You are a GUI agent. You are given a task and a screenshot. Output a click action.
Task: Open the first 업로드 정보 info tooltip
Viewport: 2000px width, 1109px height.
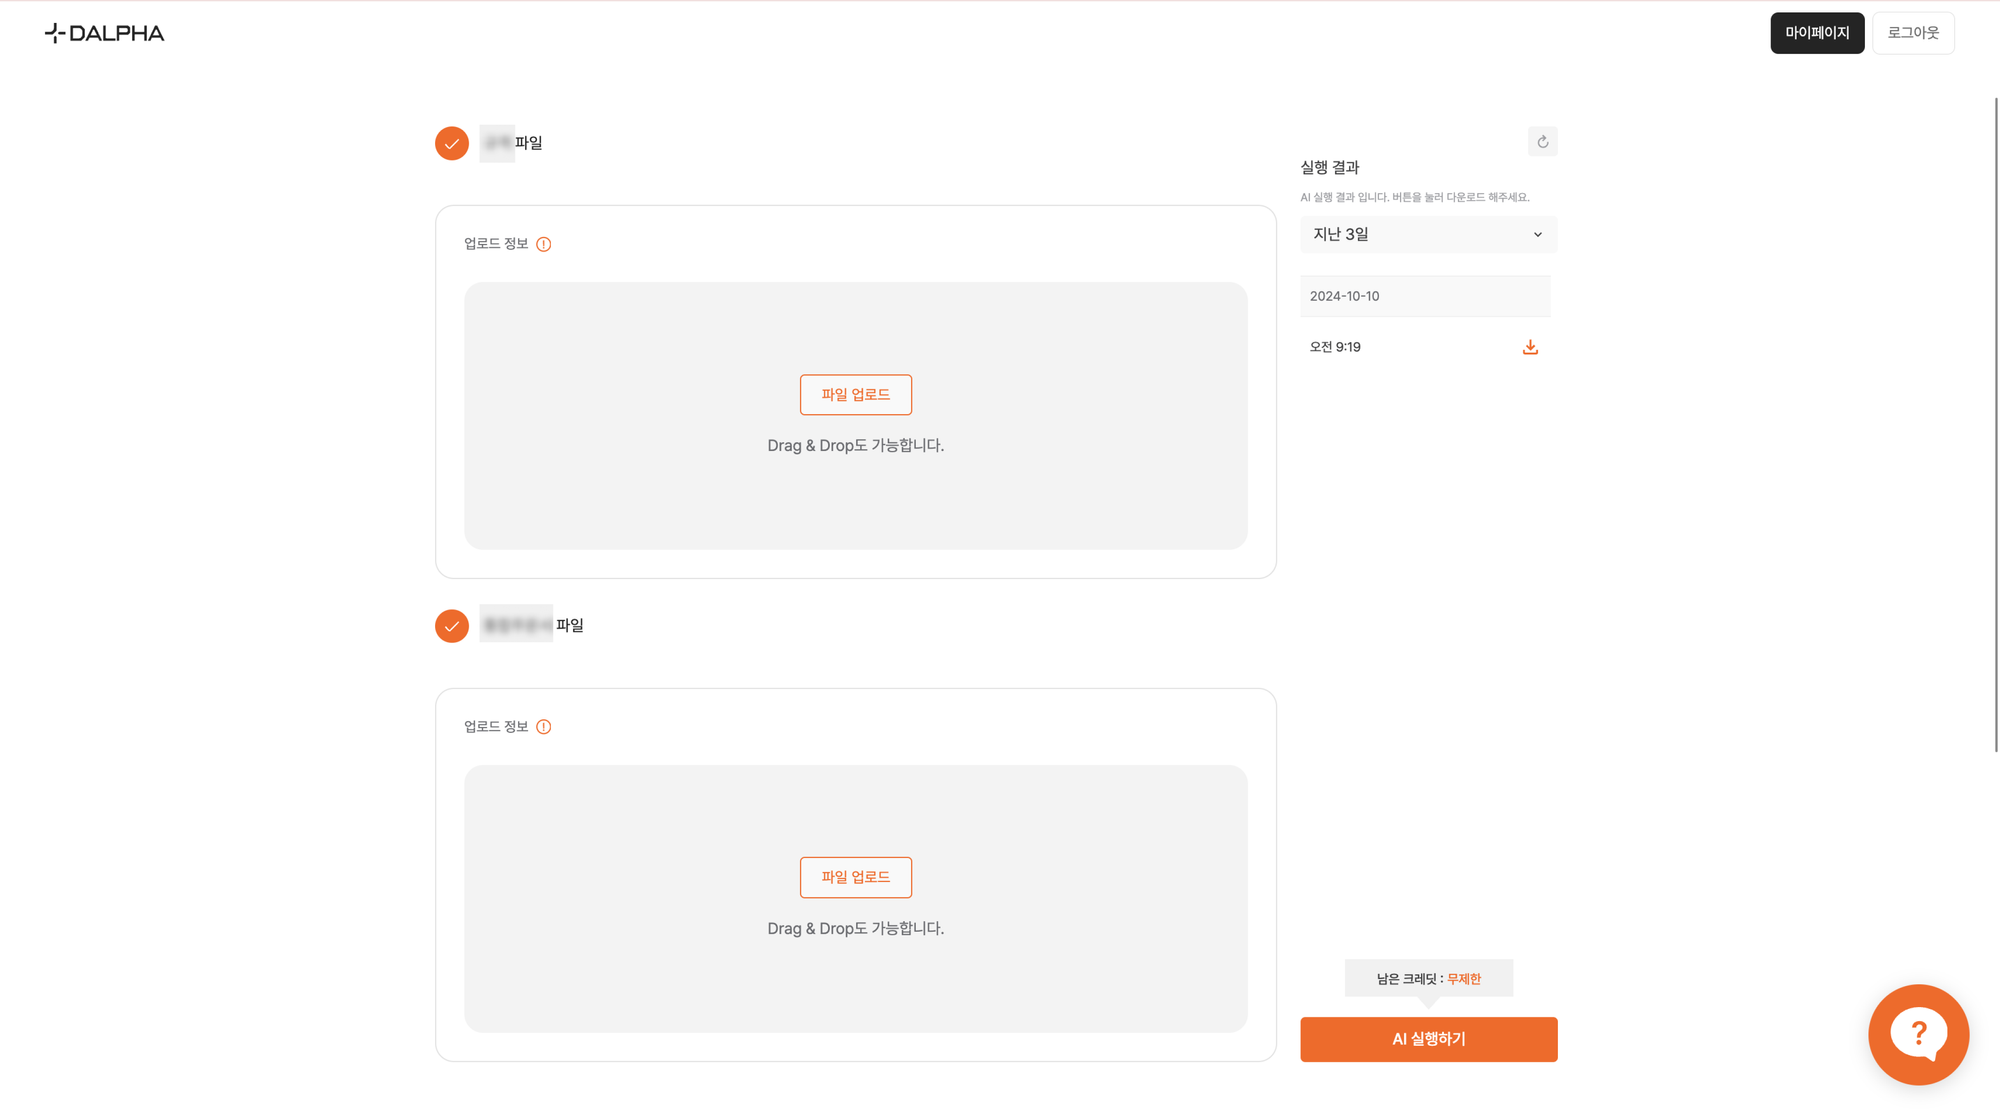coord(543,243)
